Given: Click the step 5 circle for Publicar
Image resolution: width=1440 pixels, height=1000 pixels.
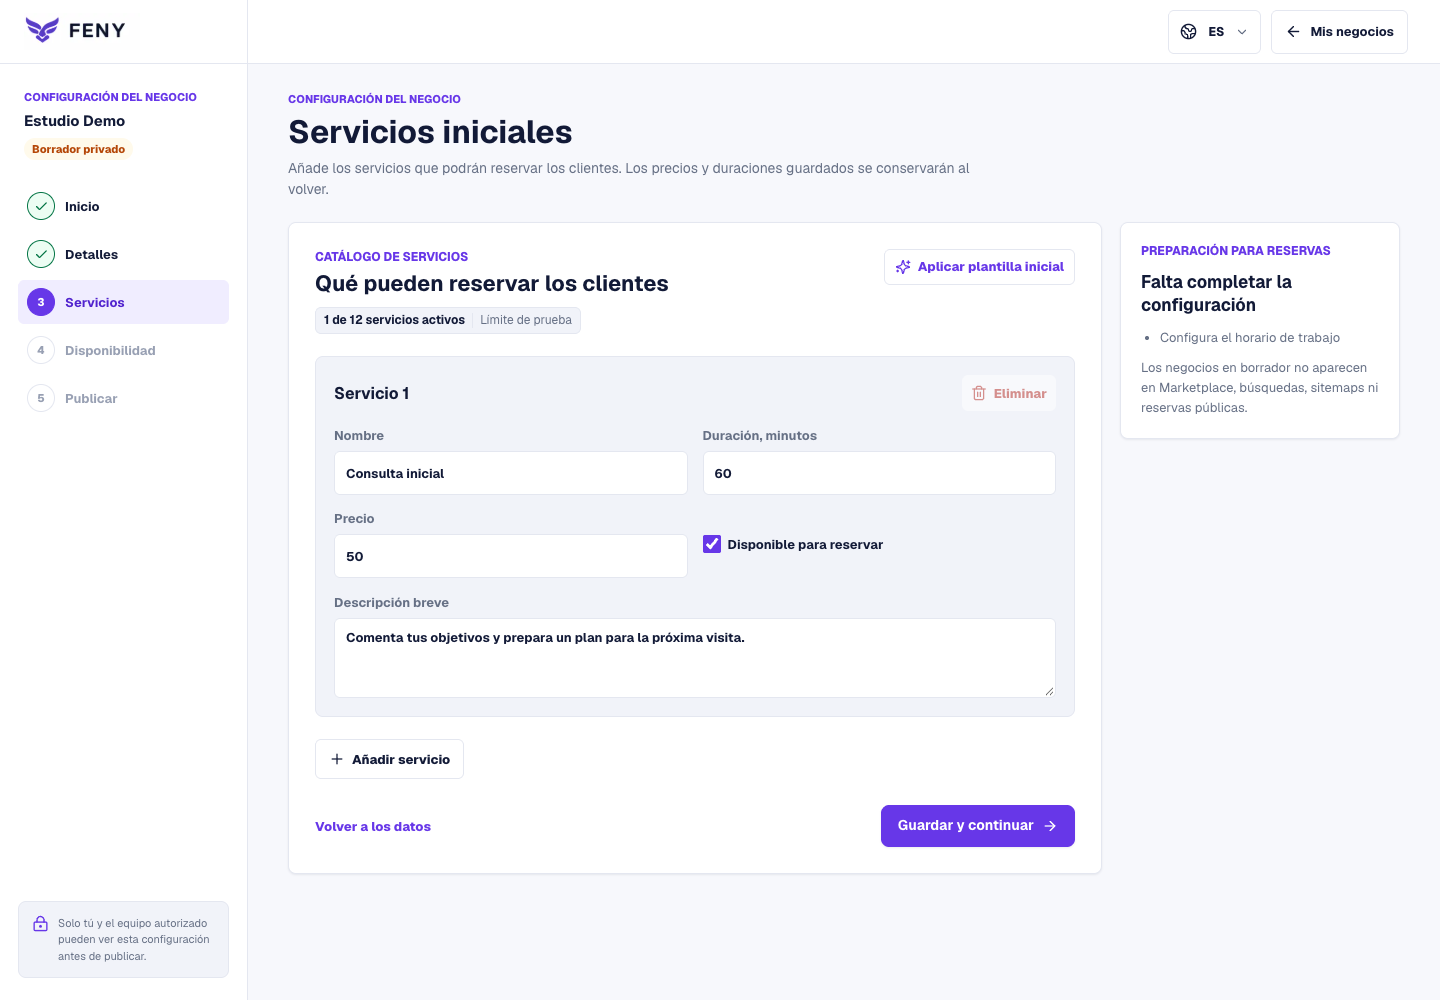Looking at the screenshot, I should (41, 398).
